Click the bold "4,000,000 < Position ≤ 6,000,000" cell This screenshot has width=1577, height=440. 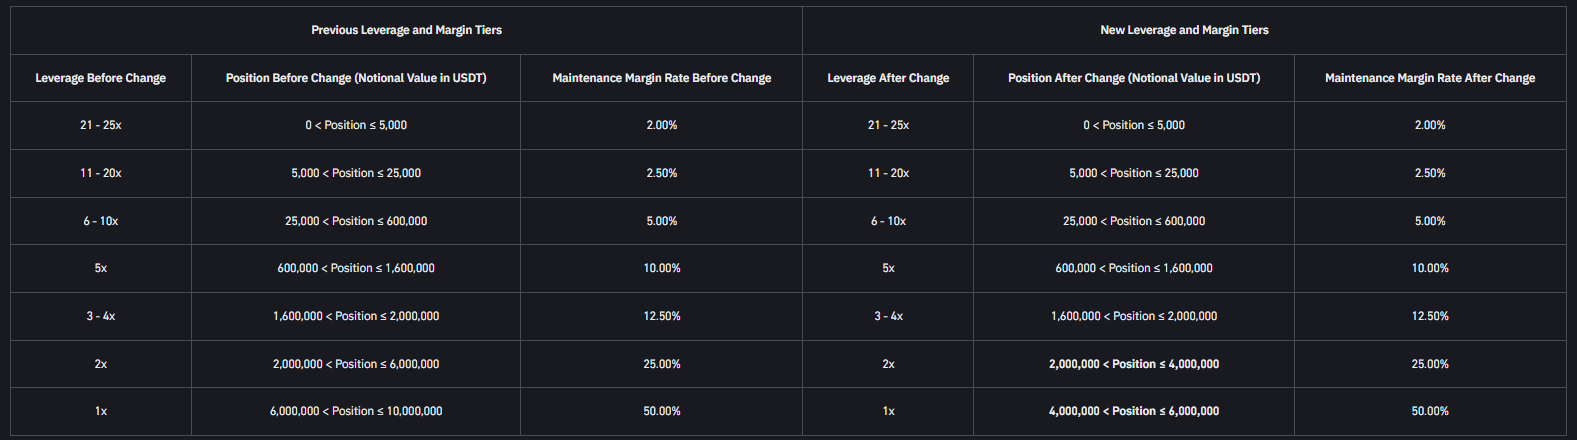tap(1134, 411)
